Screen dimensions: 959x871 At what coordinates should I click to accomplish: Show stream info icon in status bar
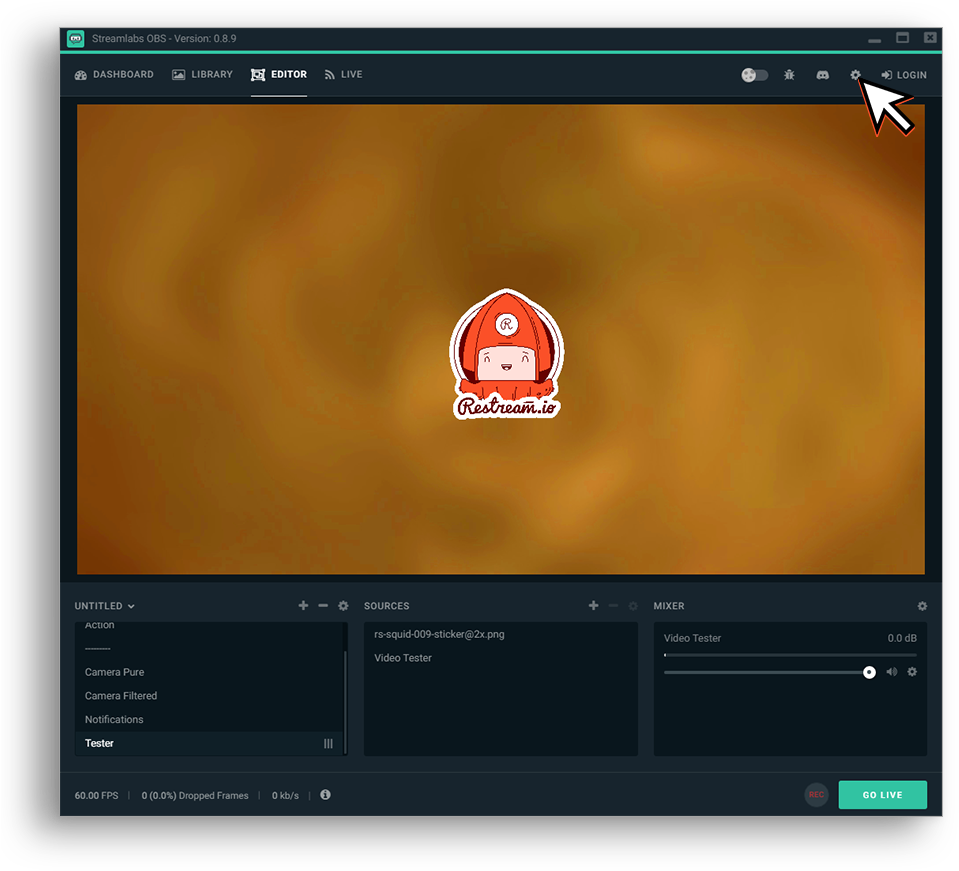pyautogui.click(x=325, y=795)
